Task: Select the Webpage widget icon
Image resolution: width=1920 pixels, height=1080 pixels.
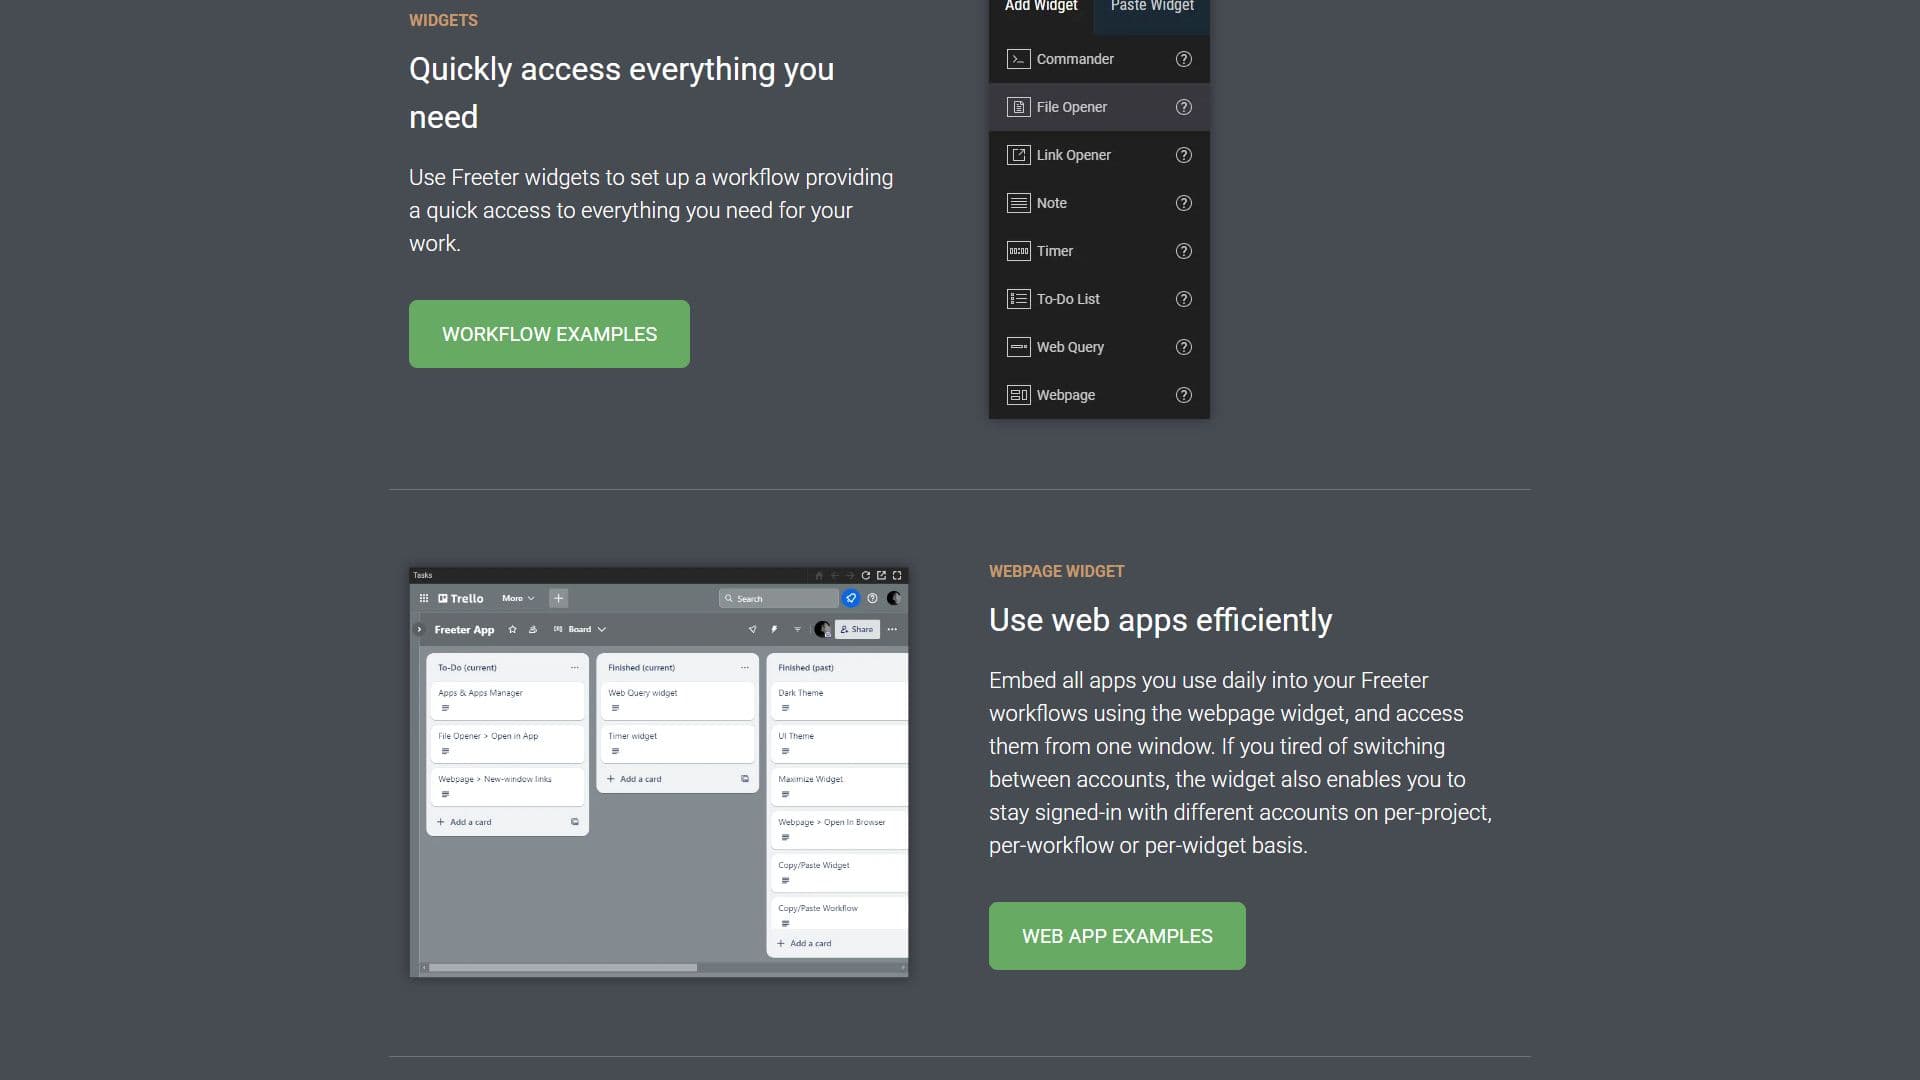Action: 1018,395
